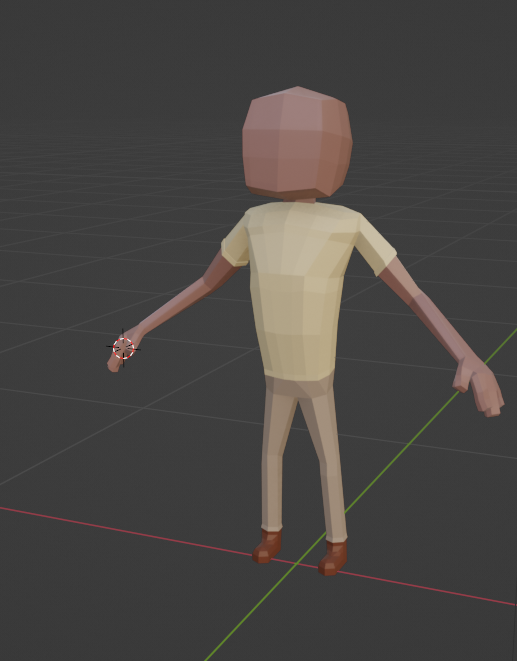
Task: Click the 3D cursor on the character's hand
Action: [124, 349]
